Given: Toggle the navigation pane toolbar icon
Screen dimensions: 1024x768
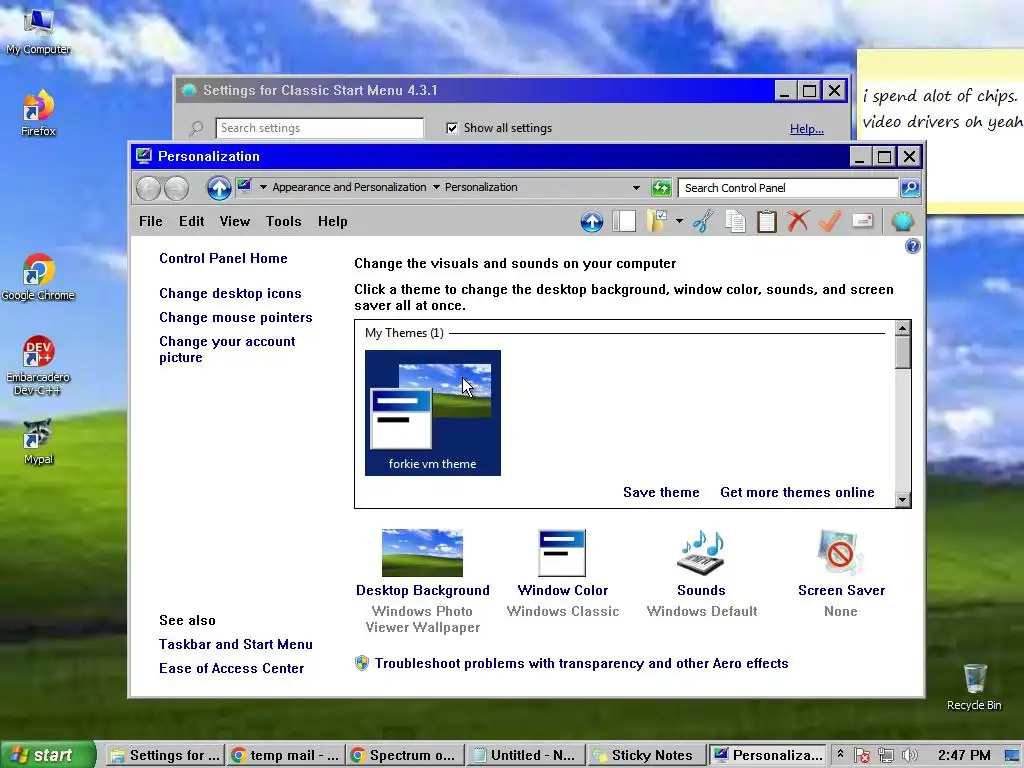Looking at the screenshot, I should (x=624, y=221).
